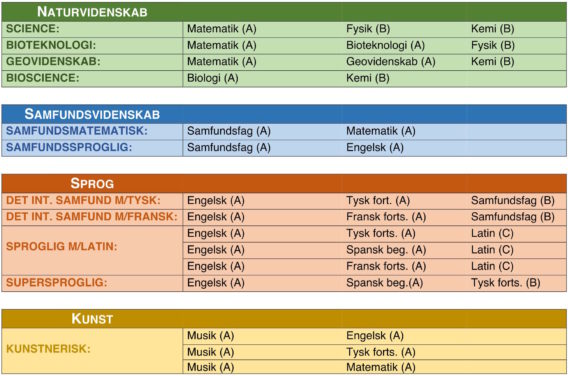Select the SAMFUNDSSPROGLIG row label
This screenshot has height=376, width=570.
(x=69, y=147)
